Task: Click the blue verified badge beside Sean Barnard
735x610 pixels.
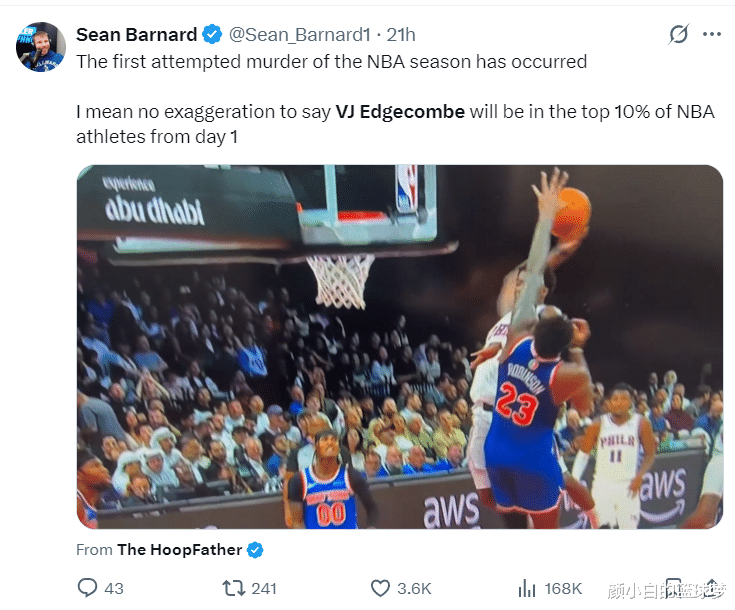Action: (213, 34)
